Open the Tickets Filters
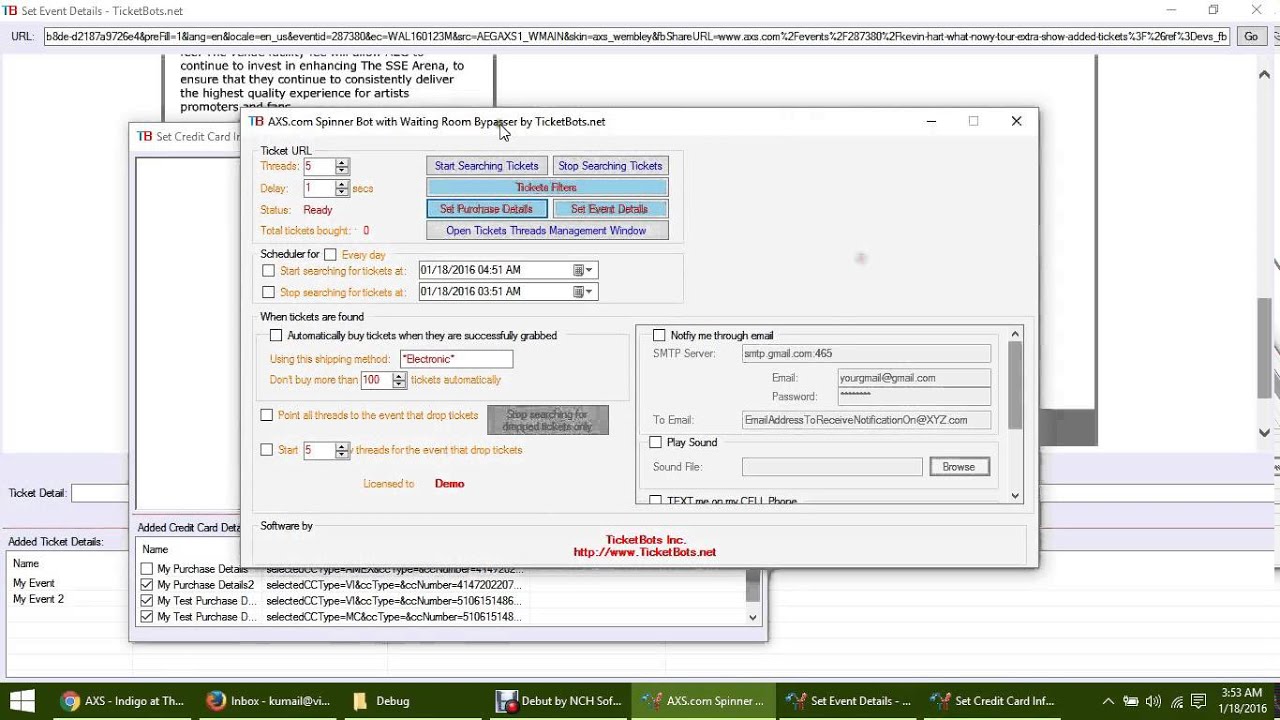The width and height of the screenshot is (1280, 720). pos(546,187)
